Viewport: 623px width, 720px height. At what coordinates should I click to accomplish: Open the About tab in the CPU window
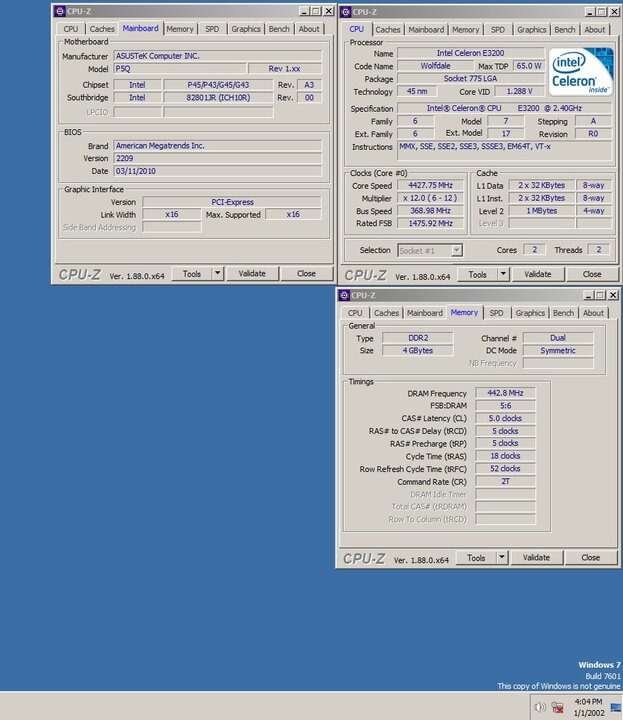pos(595,29)
